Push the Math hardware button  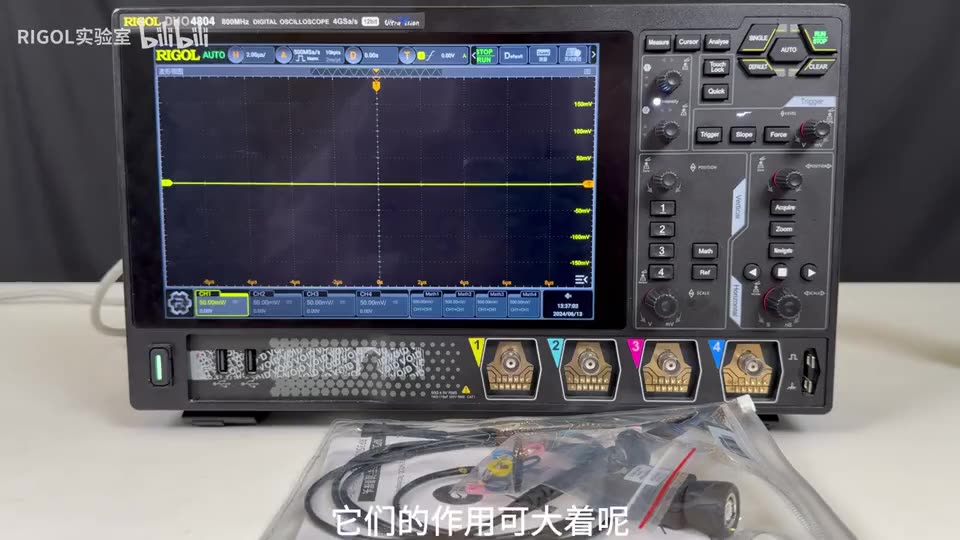pyautogui.click(x=705, y=251)
